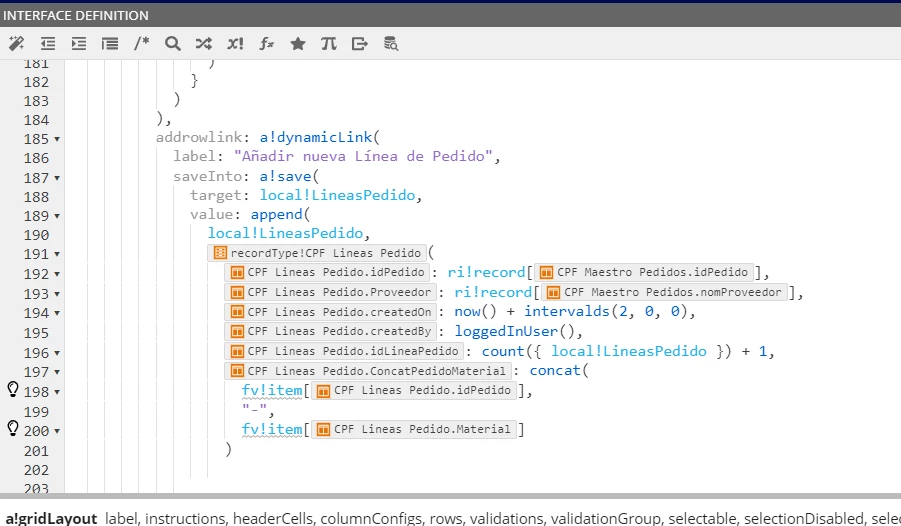
Task: Click the intervalds function text
Action: tap(566, 312)
